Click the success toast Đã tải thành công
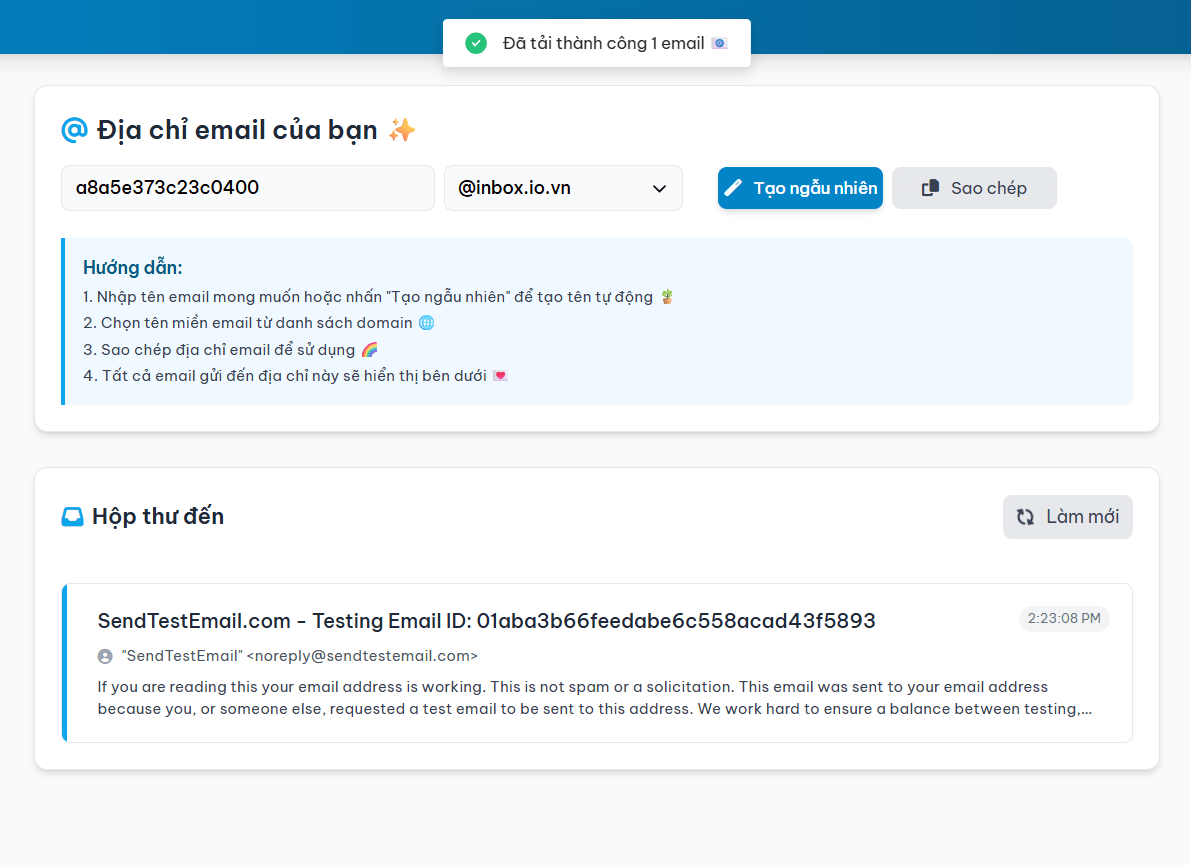This screenshot has width=1191, height=865. [x=596, y=43]
